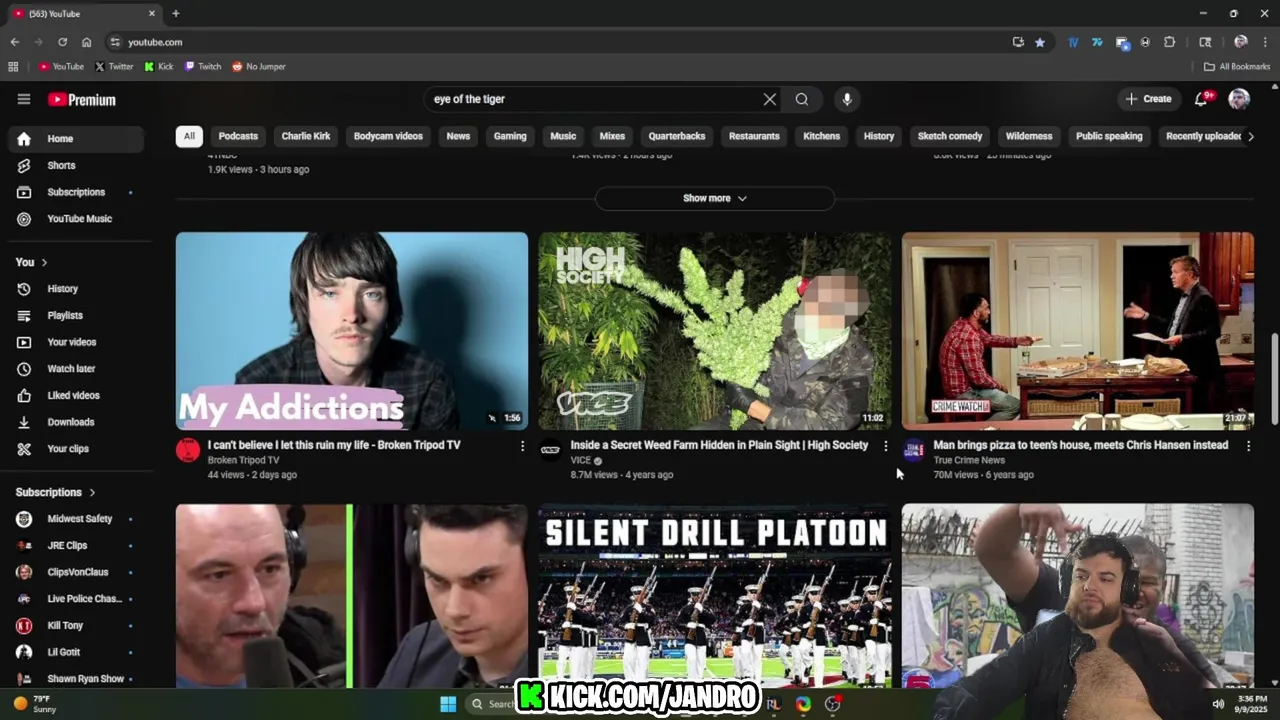Image resolution: width=1280 pixels, height=720 pixels.
Task: Select the Podcasts filter chip
Action: click(x=238, y=136)
